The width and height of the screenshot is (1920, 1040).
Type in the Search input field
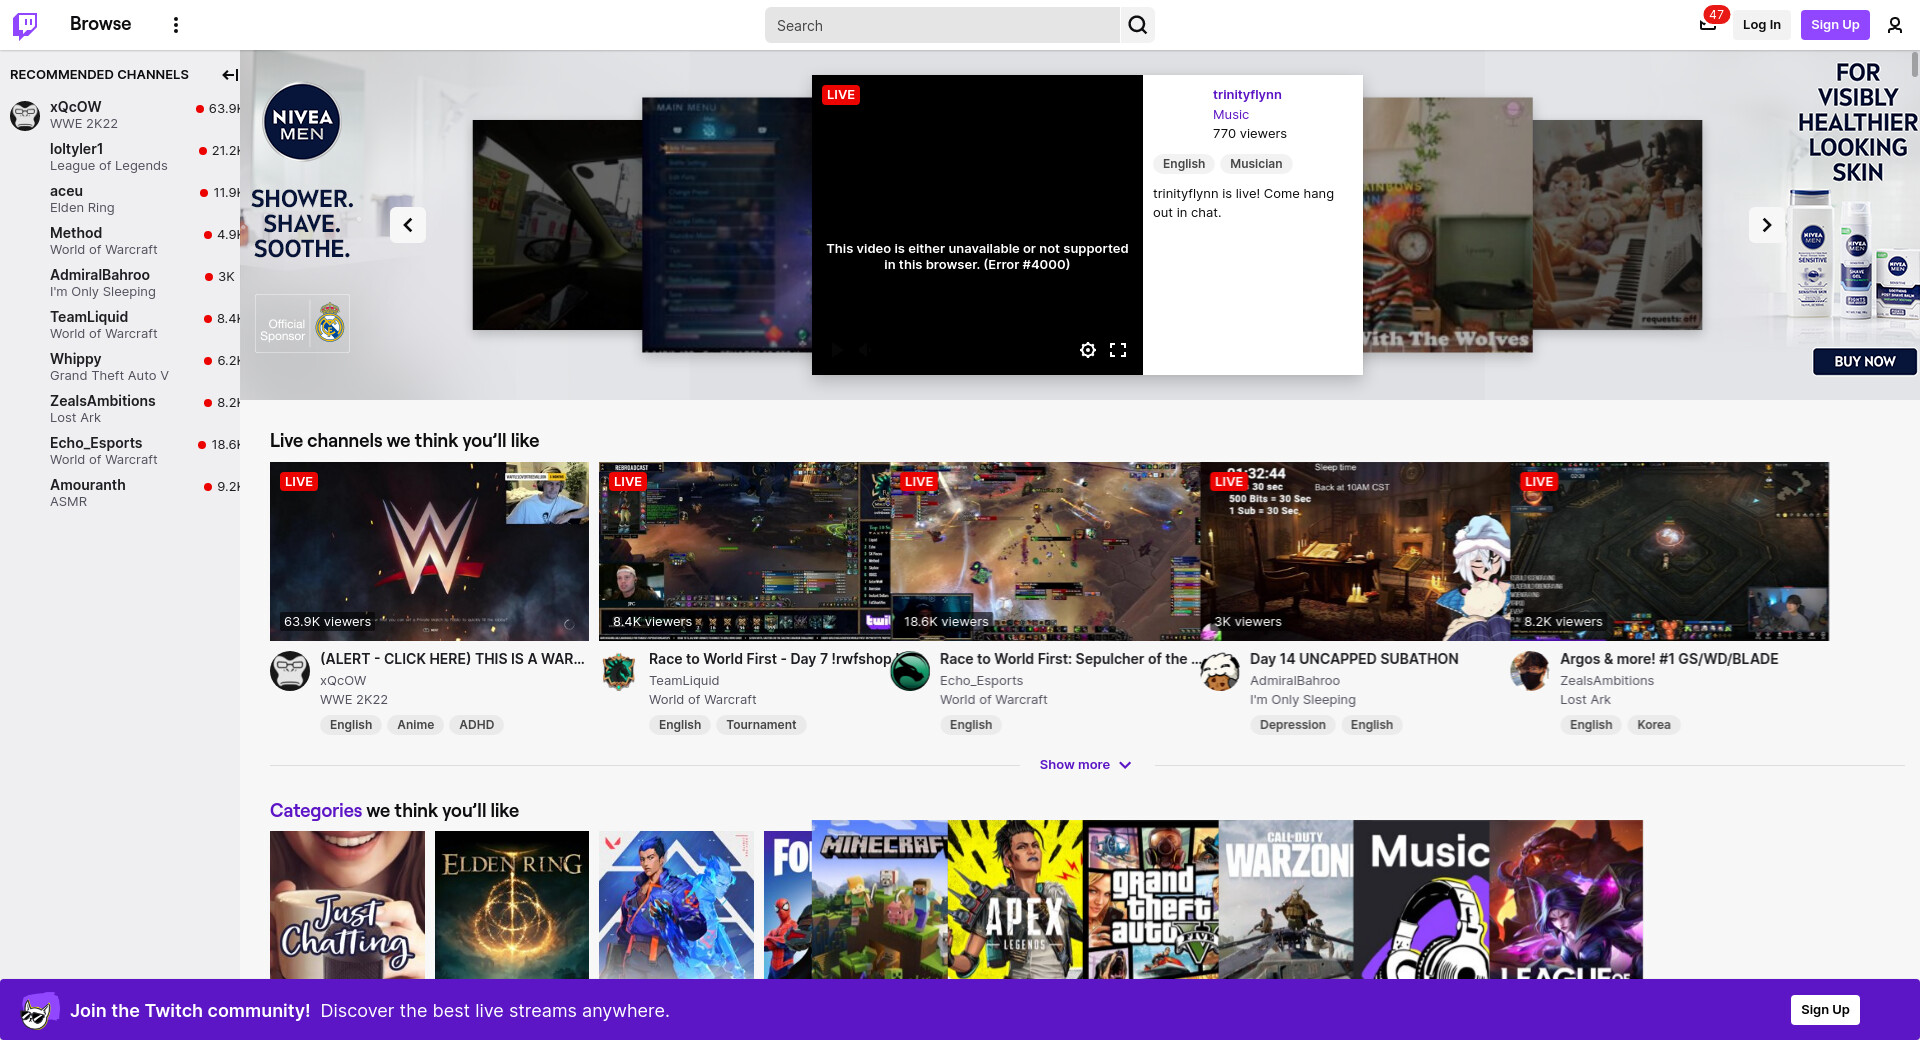[942, 26]
